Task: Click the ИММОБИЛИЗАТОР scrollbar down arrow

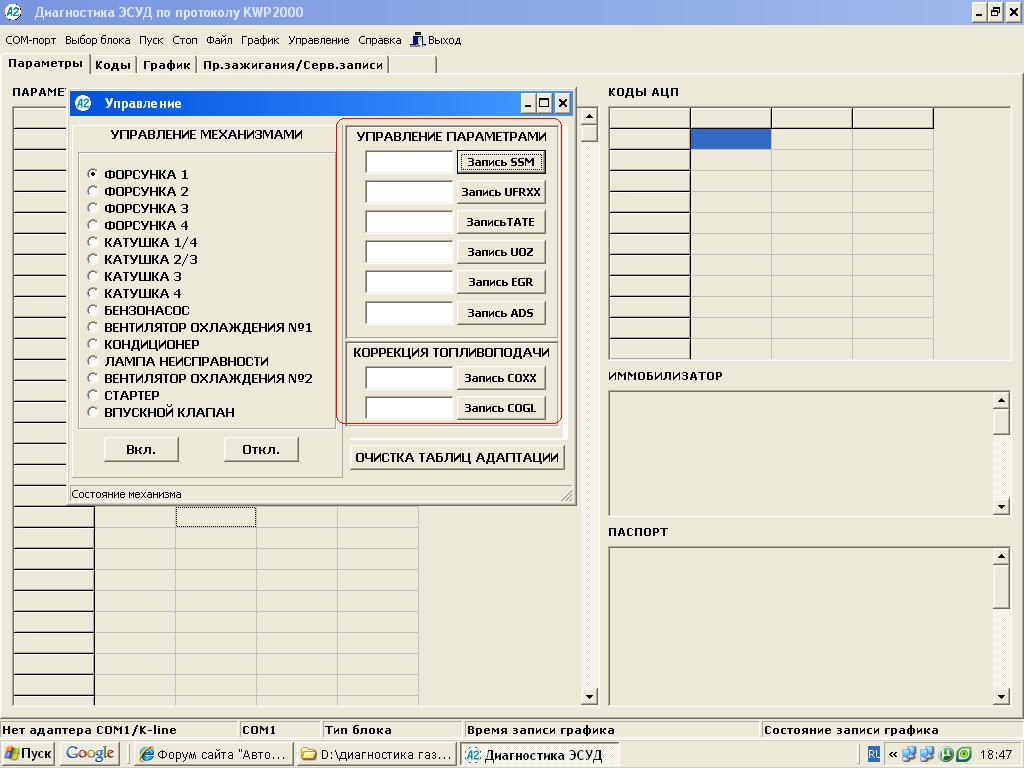Action: (x=1001, y=507)
